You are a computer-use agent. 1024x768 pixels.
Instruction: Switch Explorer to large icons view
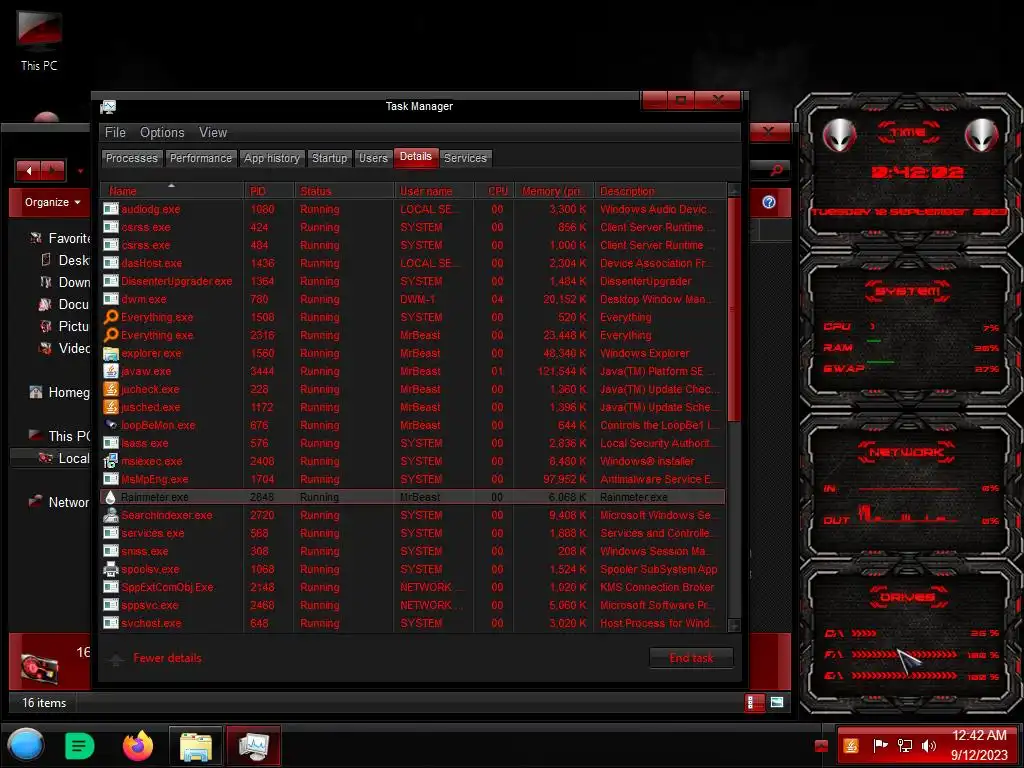pyautogui.click(x=777, y=703)
